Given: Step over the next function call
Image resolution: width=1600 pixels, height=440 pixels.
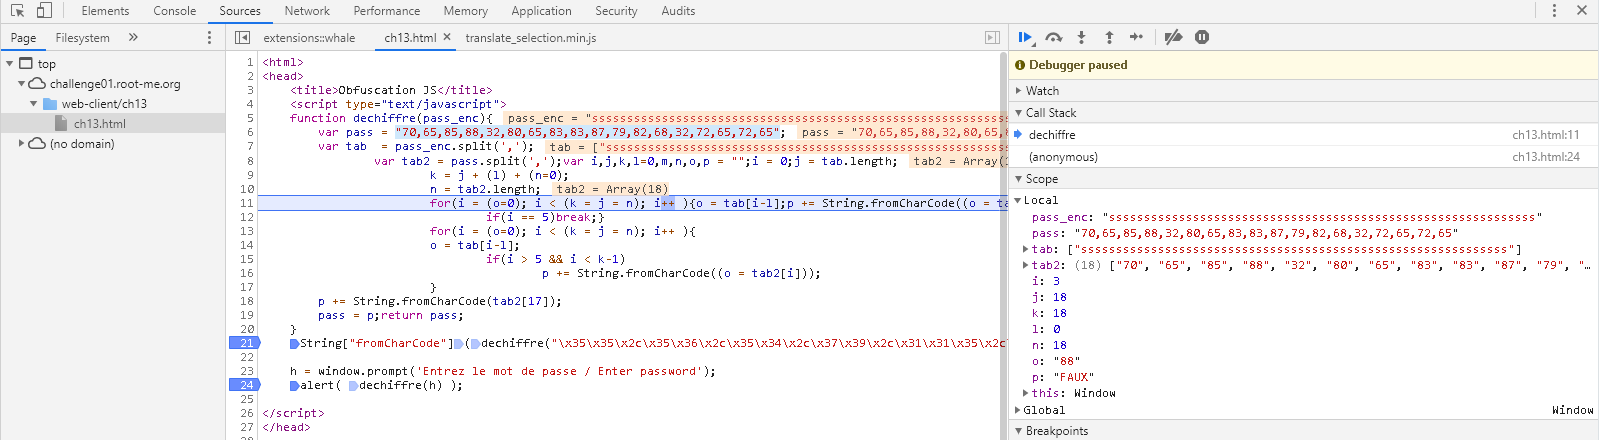Looking at the screenshot, I should coord(1054,37).
